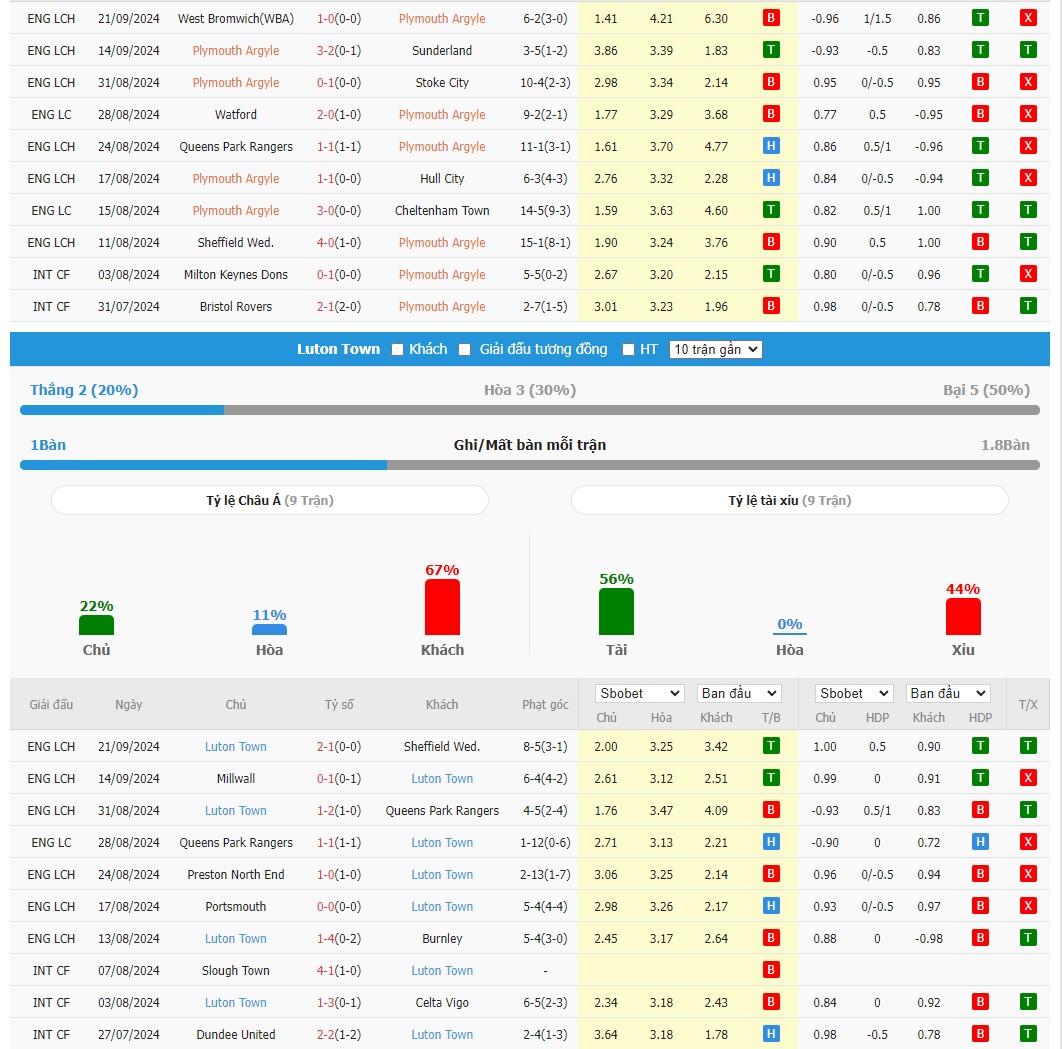Click green T result icon in Luton vs Sheffield Wed. row
1062x1049 pixels.
click(771, 746)
